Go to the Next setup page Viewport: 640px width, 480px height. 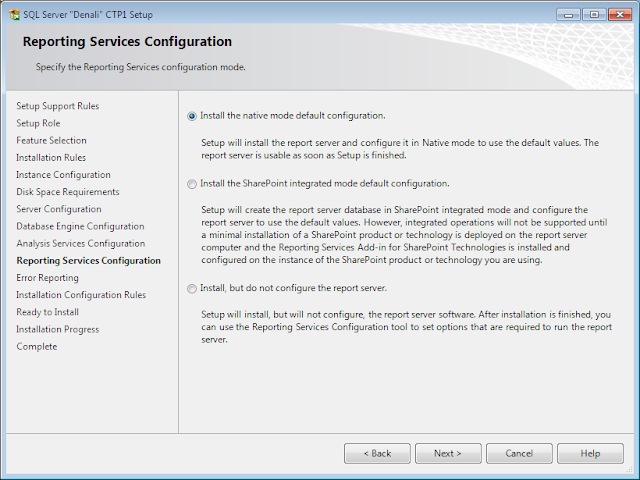[x=448, y=453]
